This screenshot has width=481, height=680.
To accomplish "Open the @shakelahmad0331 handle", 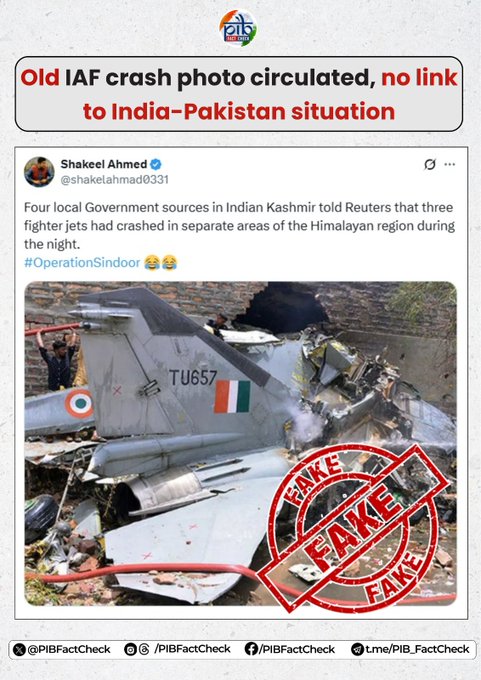I will point(115,180).
